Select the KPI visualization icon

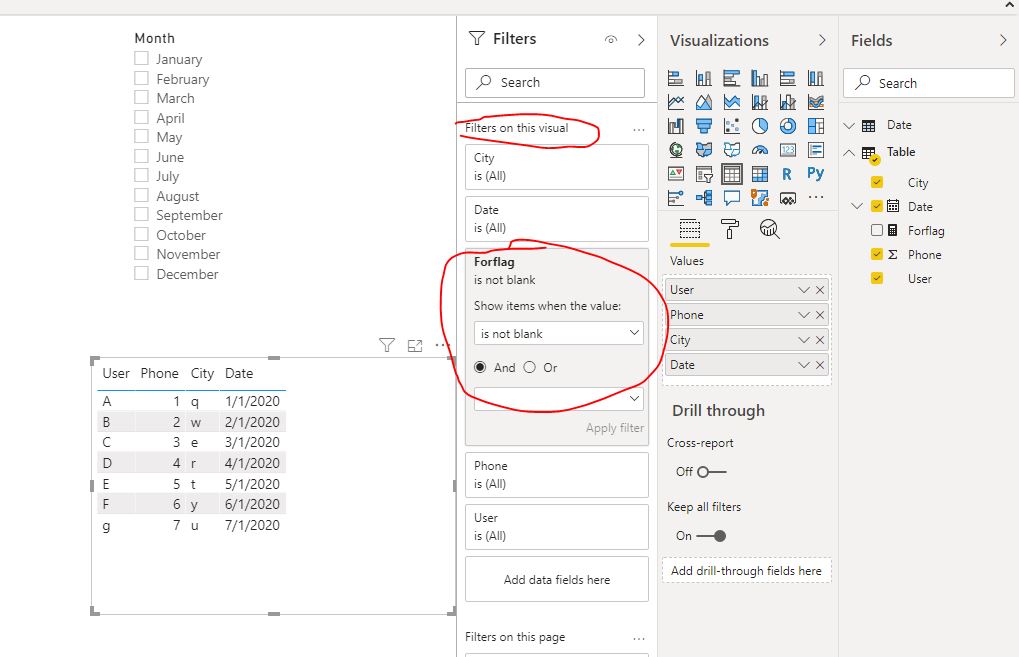[676, 174]
